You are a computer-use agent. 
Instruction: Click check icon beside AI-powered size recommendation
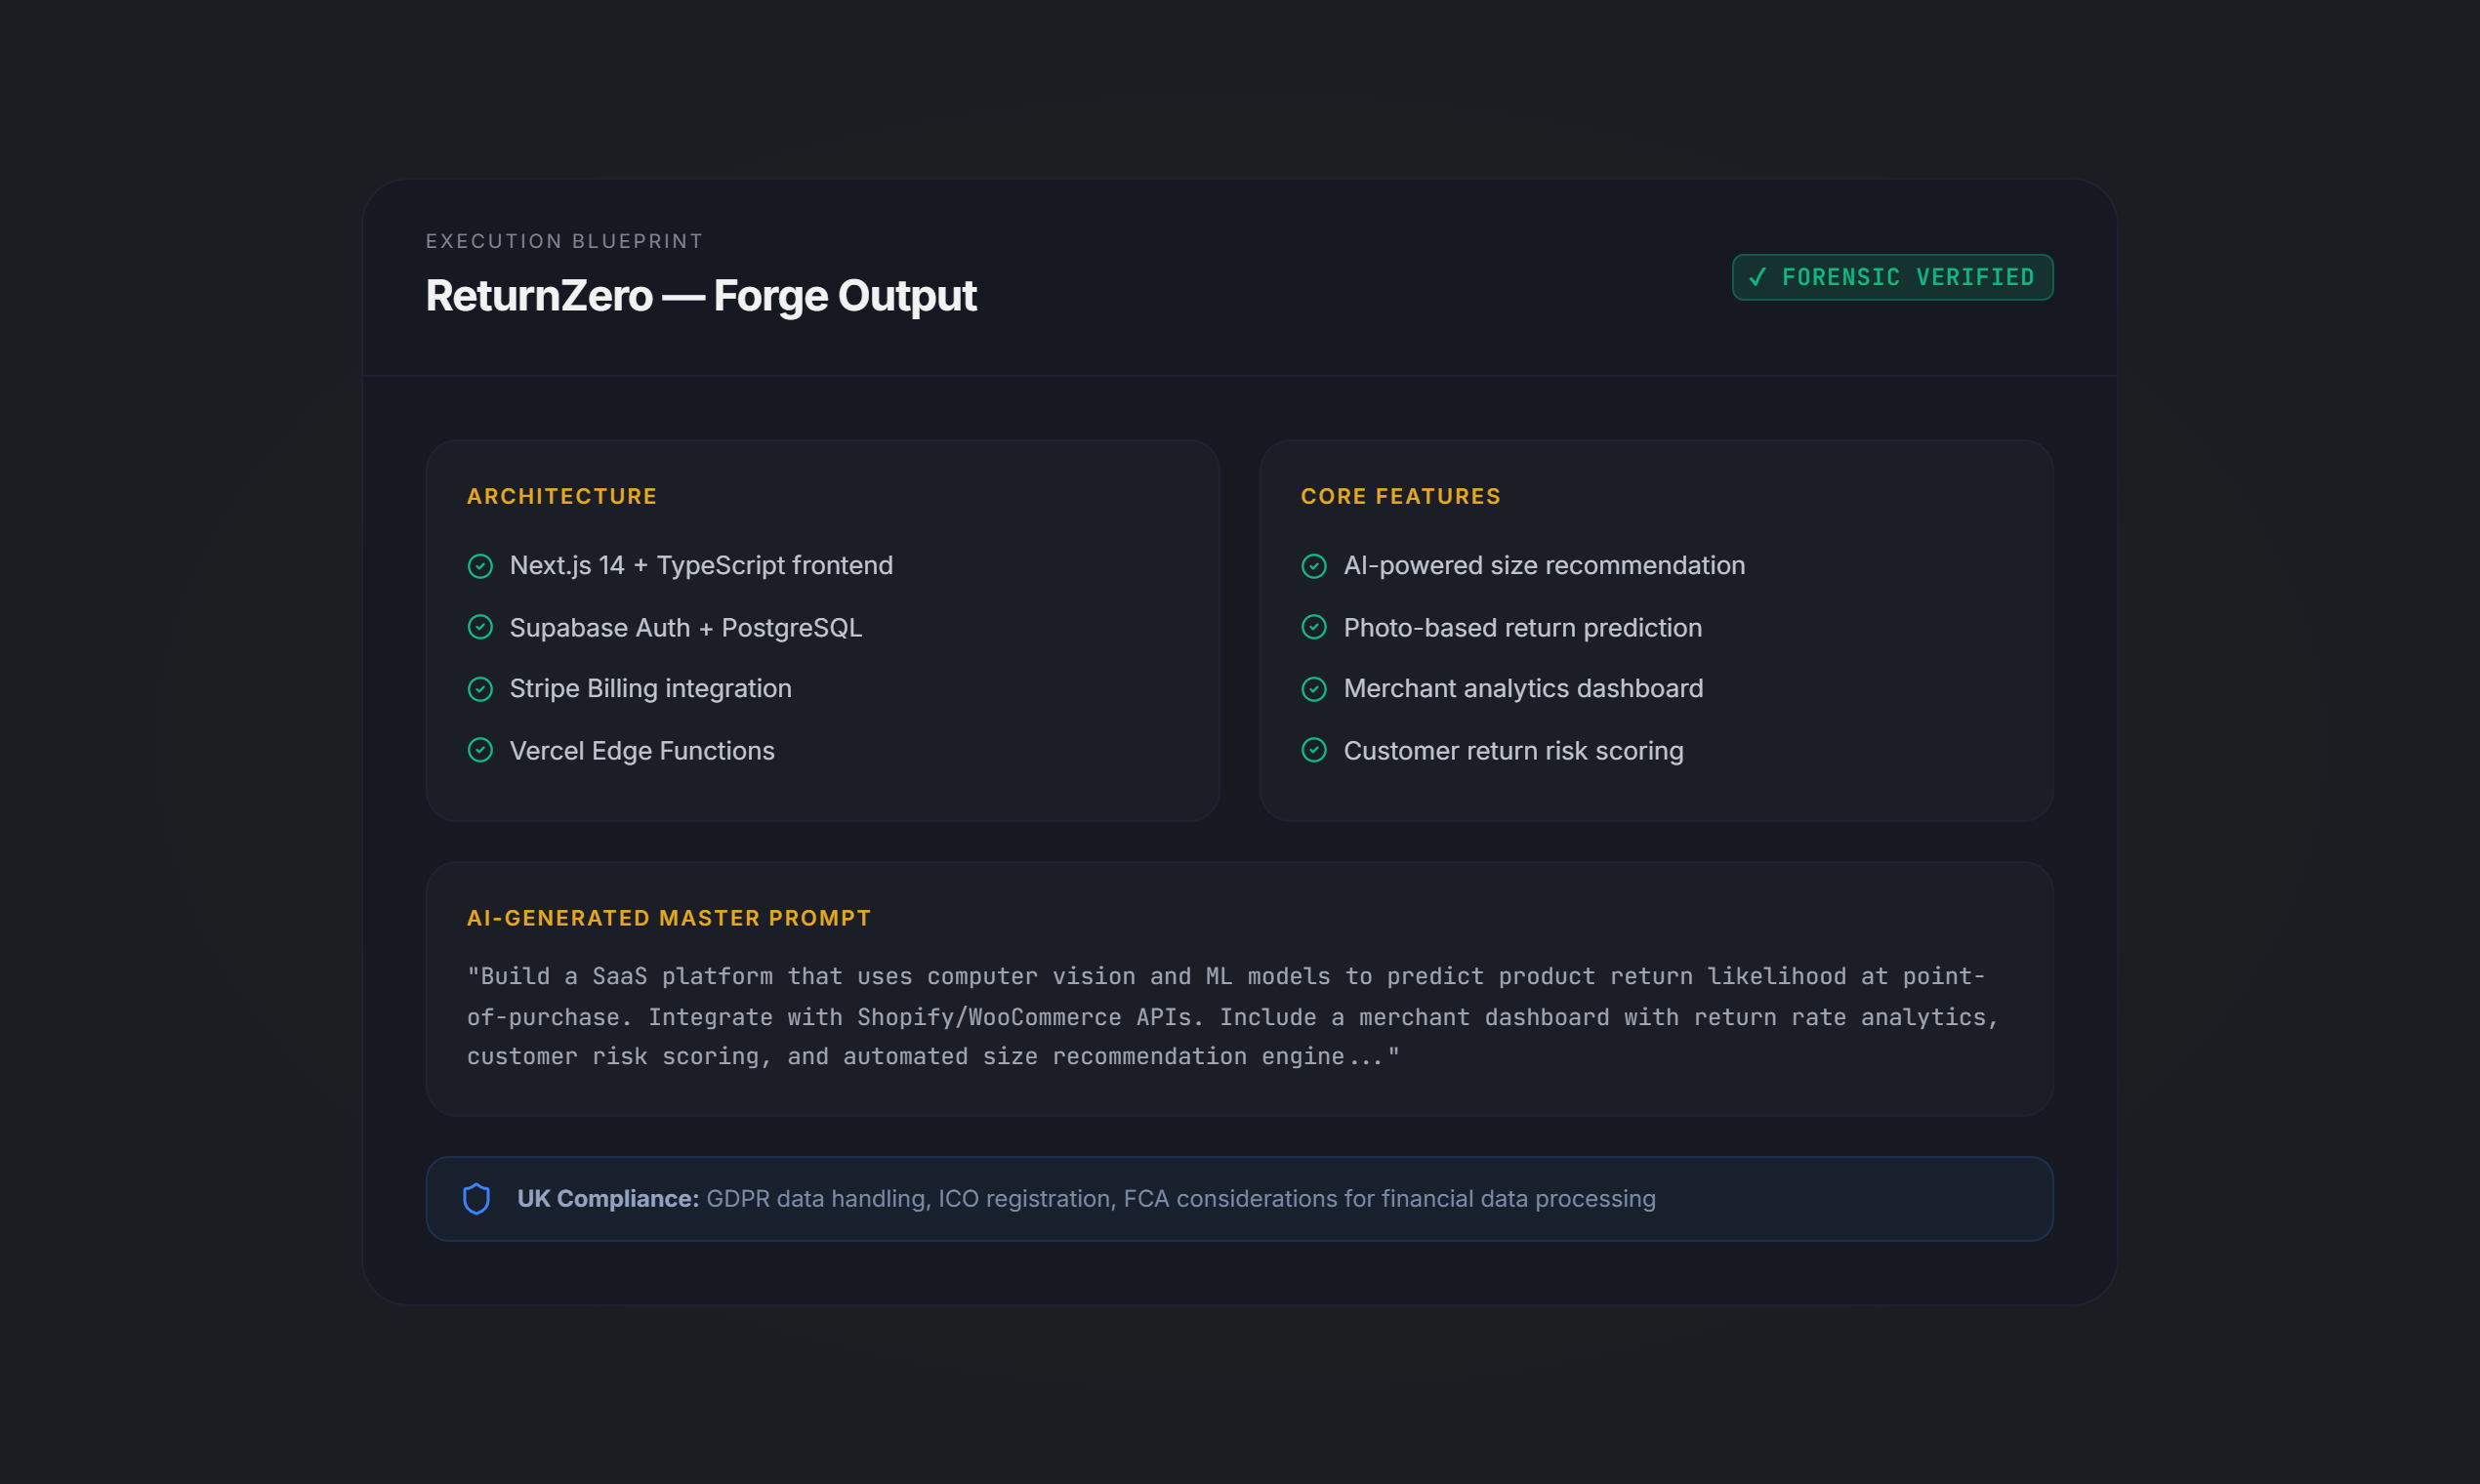tap(1314, 566)
